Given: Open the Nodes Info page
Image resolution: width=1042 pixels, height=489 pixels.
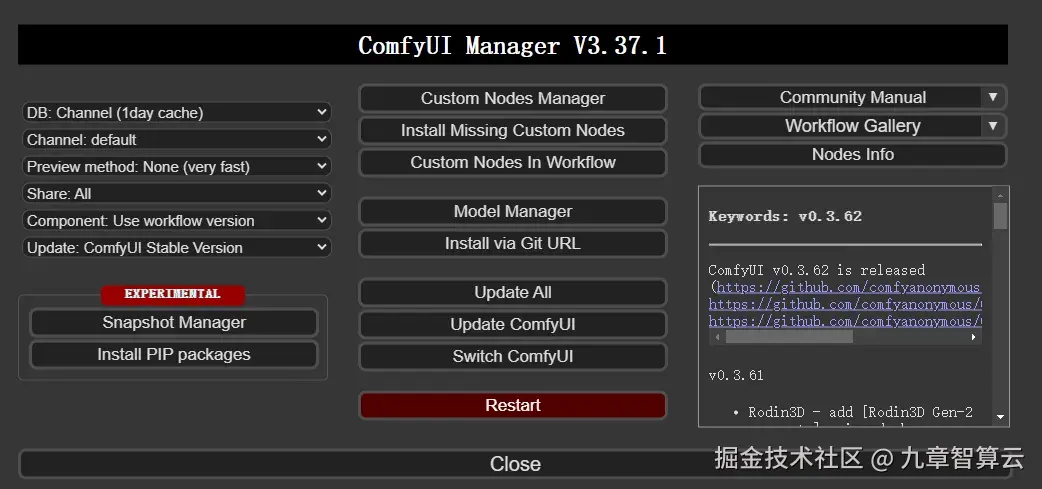Looking at the screenshot, I should (x=853, y=154).
